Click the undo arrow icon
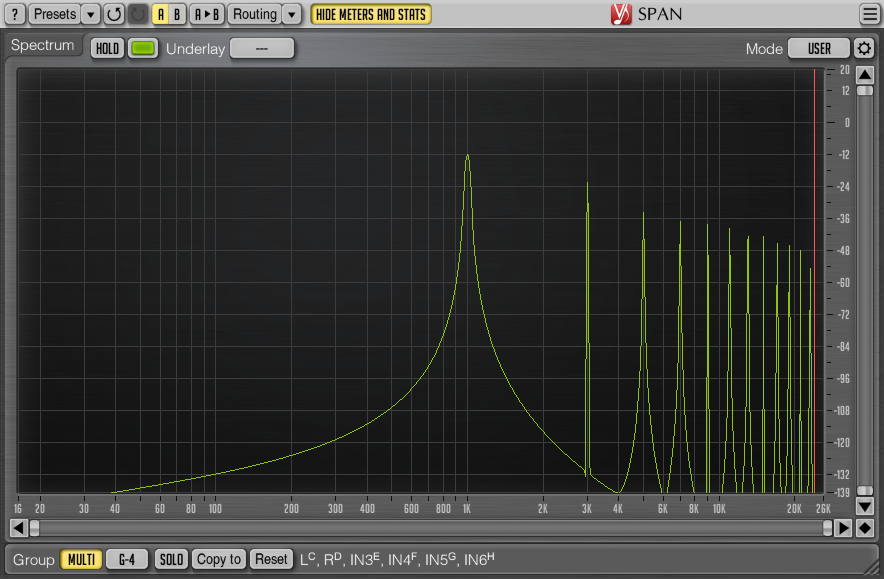Image resolution: width=884 pixels, height=579 pixels. pos(114,14)
